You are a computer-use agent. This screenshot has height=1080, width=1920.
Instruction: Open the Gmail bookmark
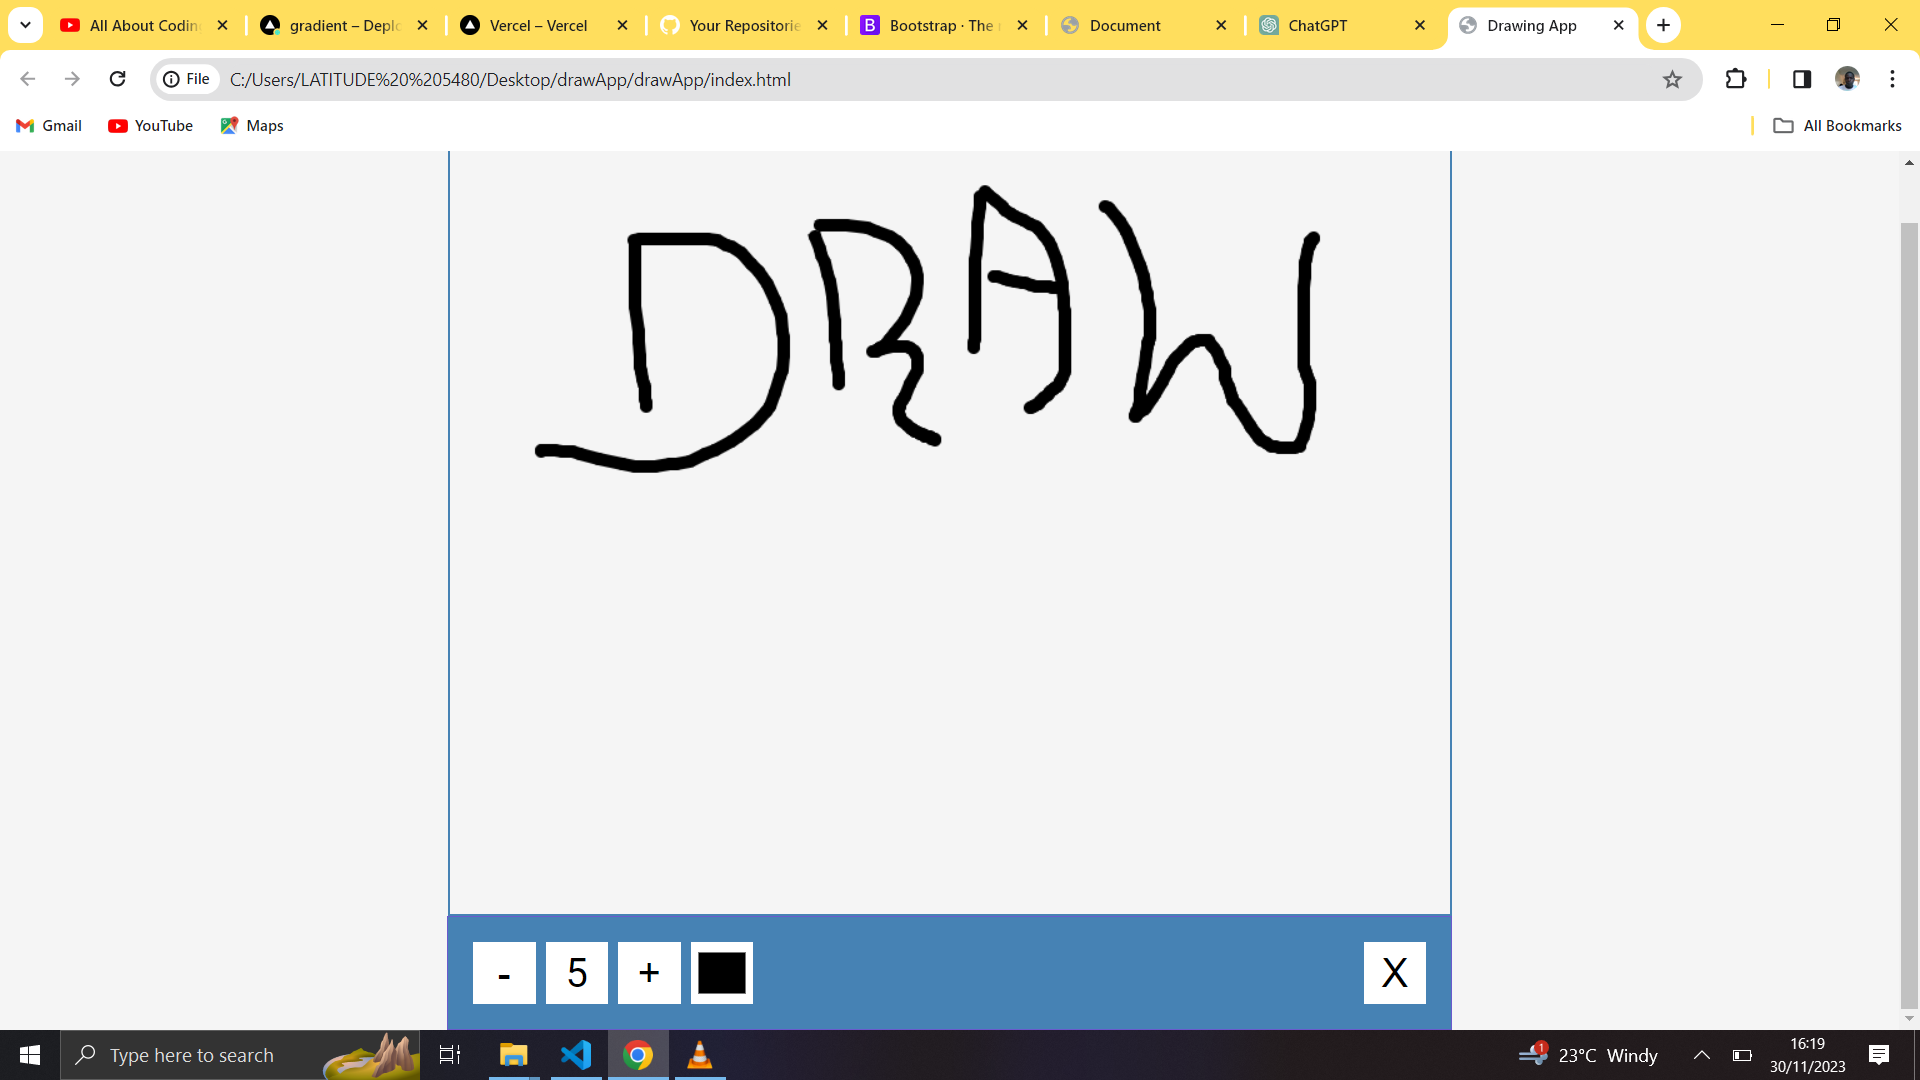pyautogui.click(x=49, y=125)
